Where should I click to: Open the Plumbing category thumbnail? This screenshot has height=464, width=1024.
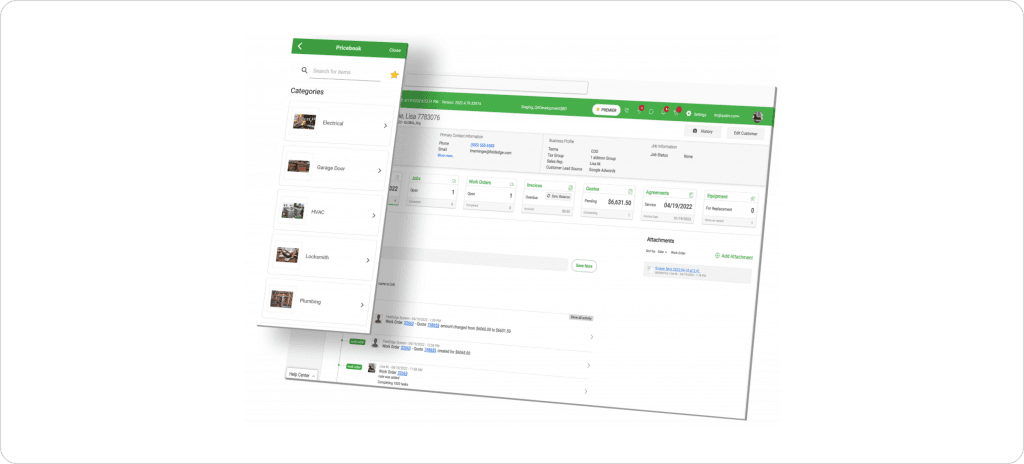(x=281, y=299)
